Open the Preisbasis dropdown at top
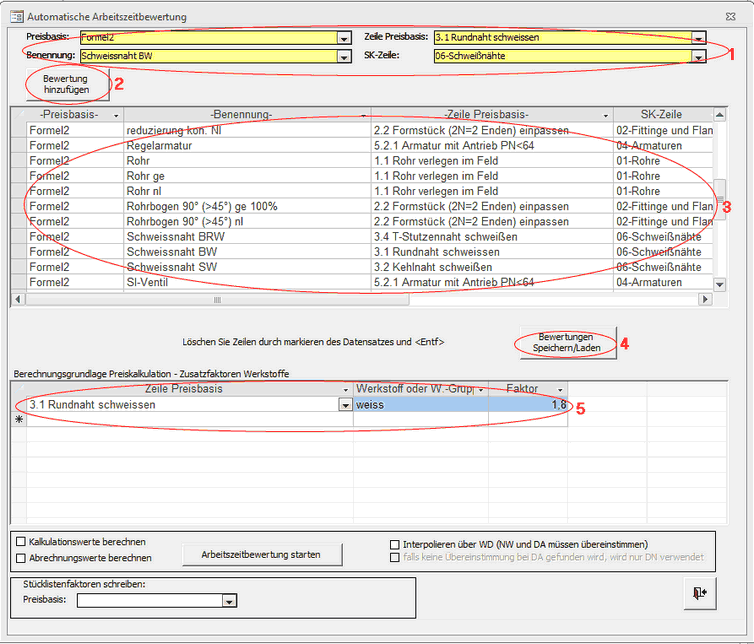 pos(344,37)
